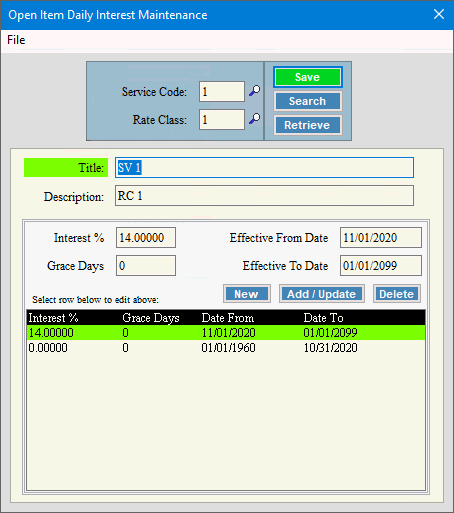
Task: Click the Effective To Date field
Action: coord(381,266)
